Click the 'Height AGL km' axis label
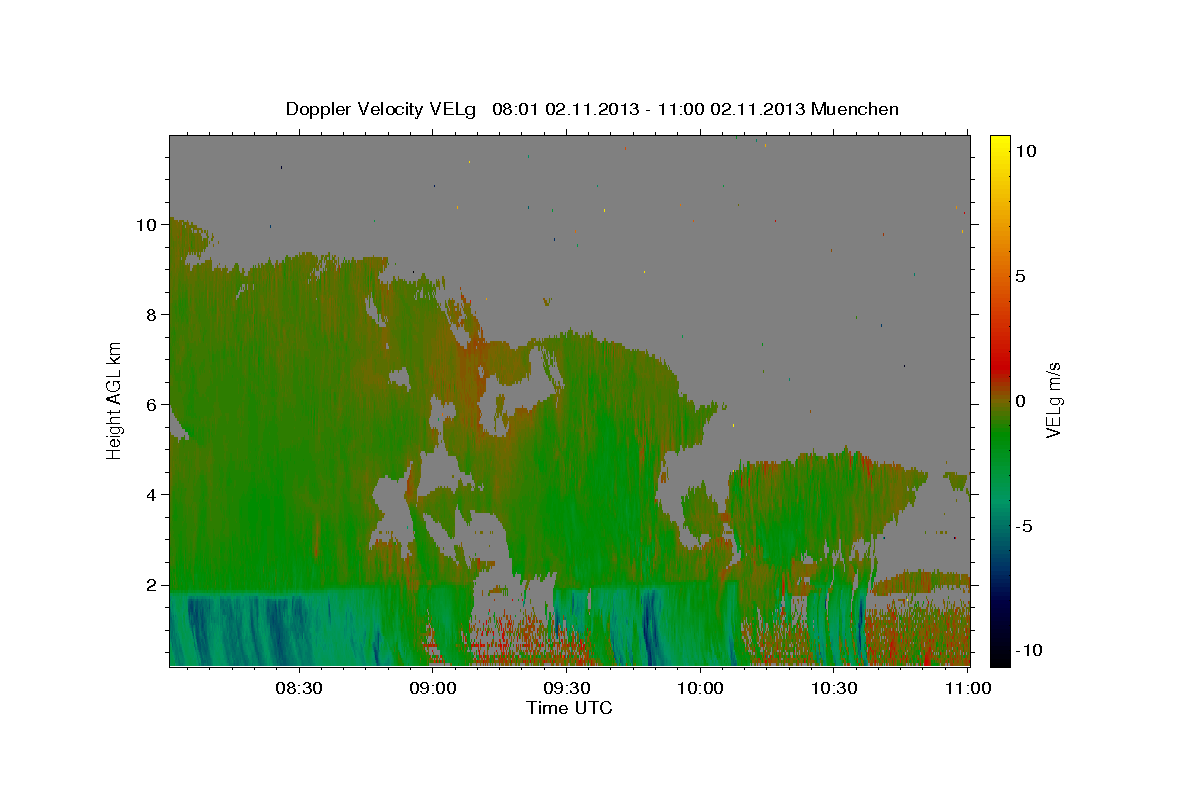The width and height of the screenshot is (1200, 800). pos(115,401)
